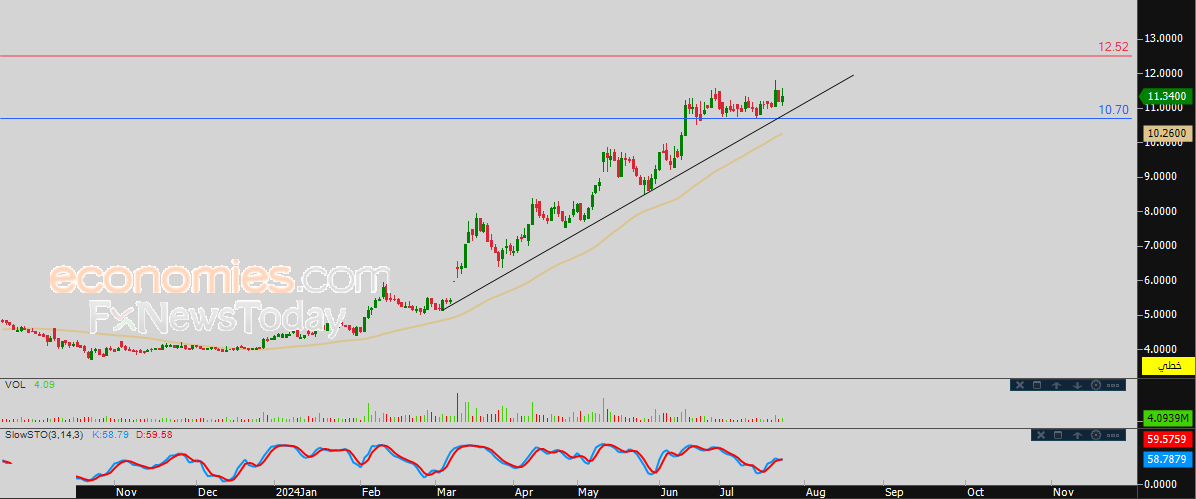
Task: Click the 13.0000 price axis label
Action: pyautogui.click(x=1165, y=38)
